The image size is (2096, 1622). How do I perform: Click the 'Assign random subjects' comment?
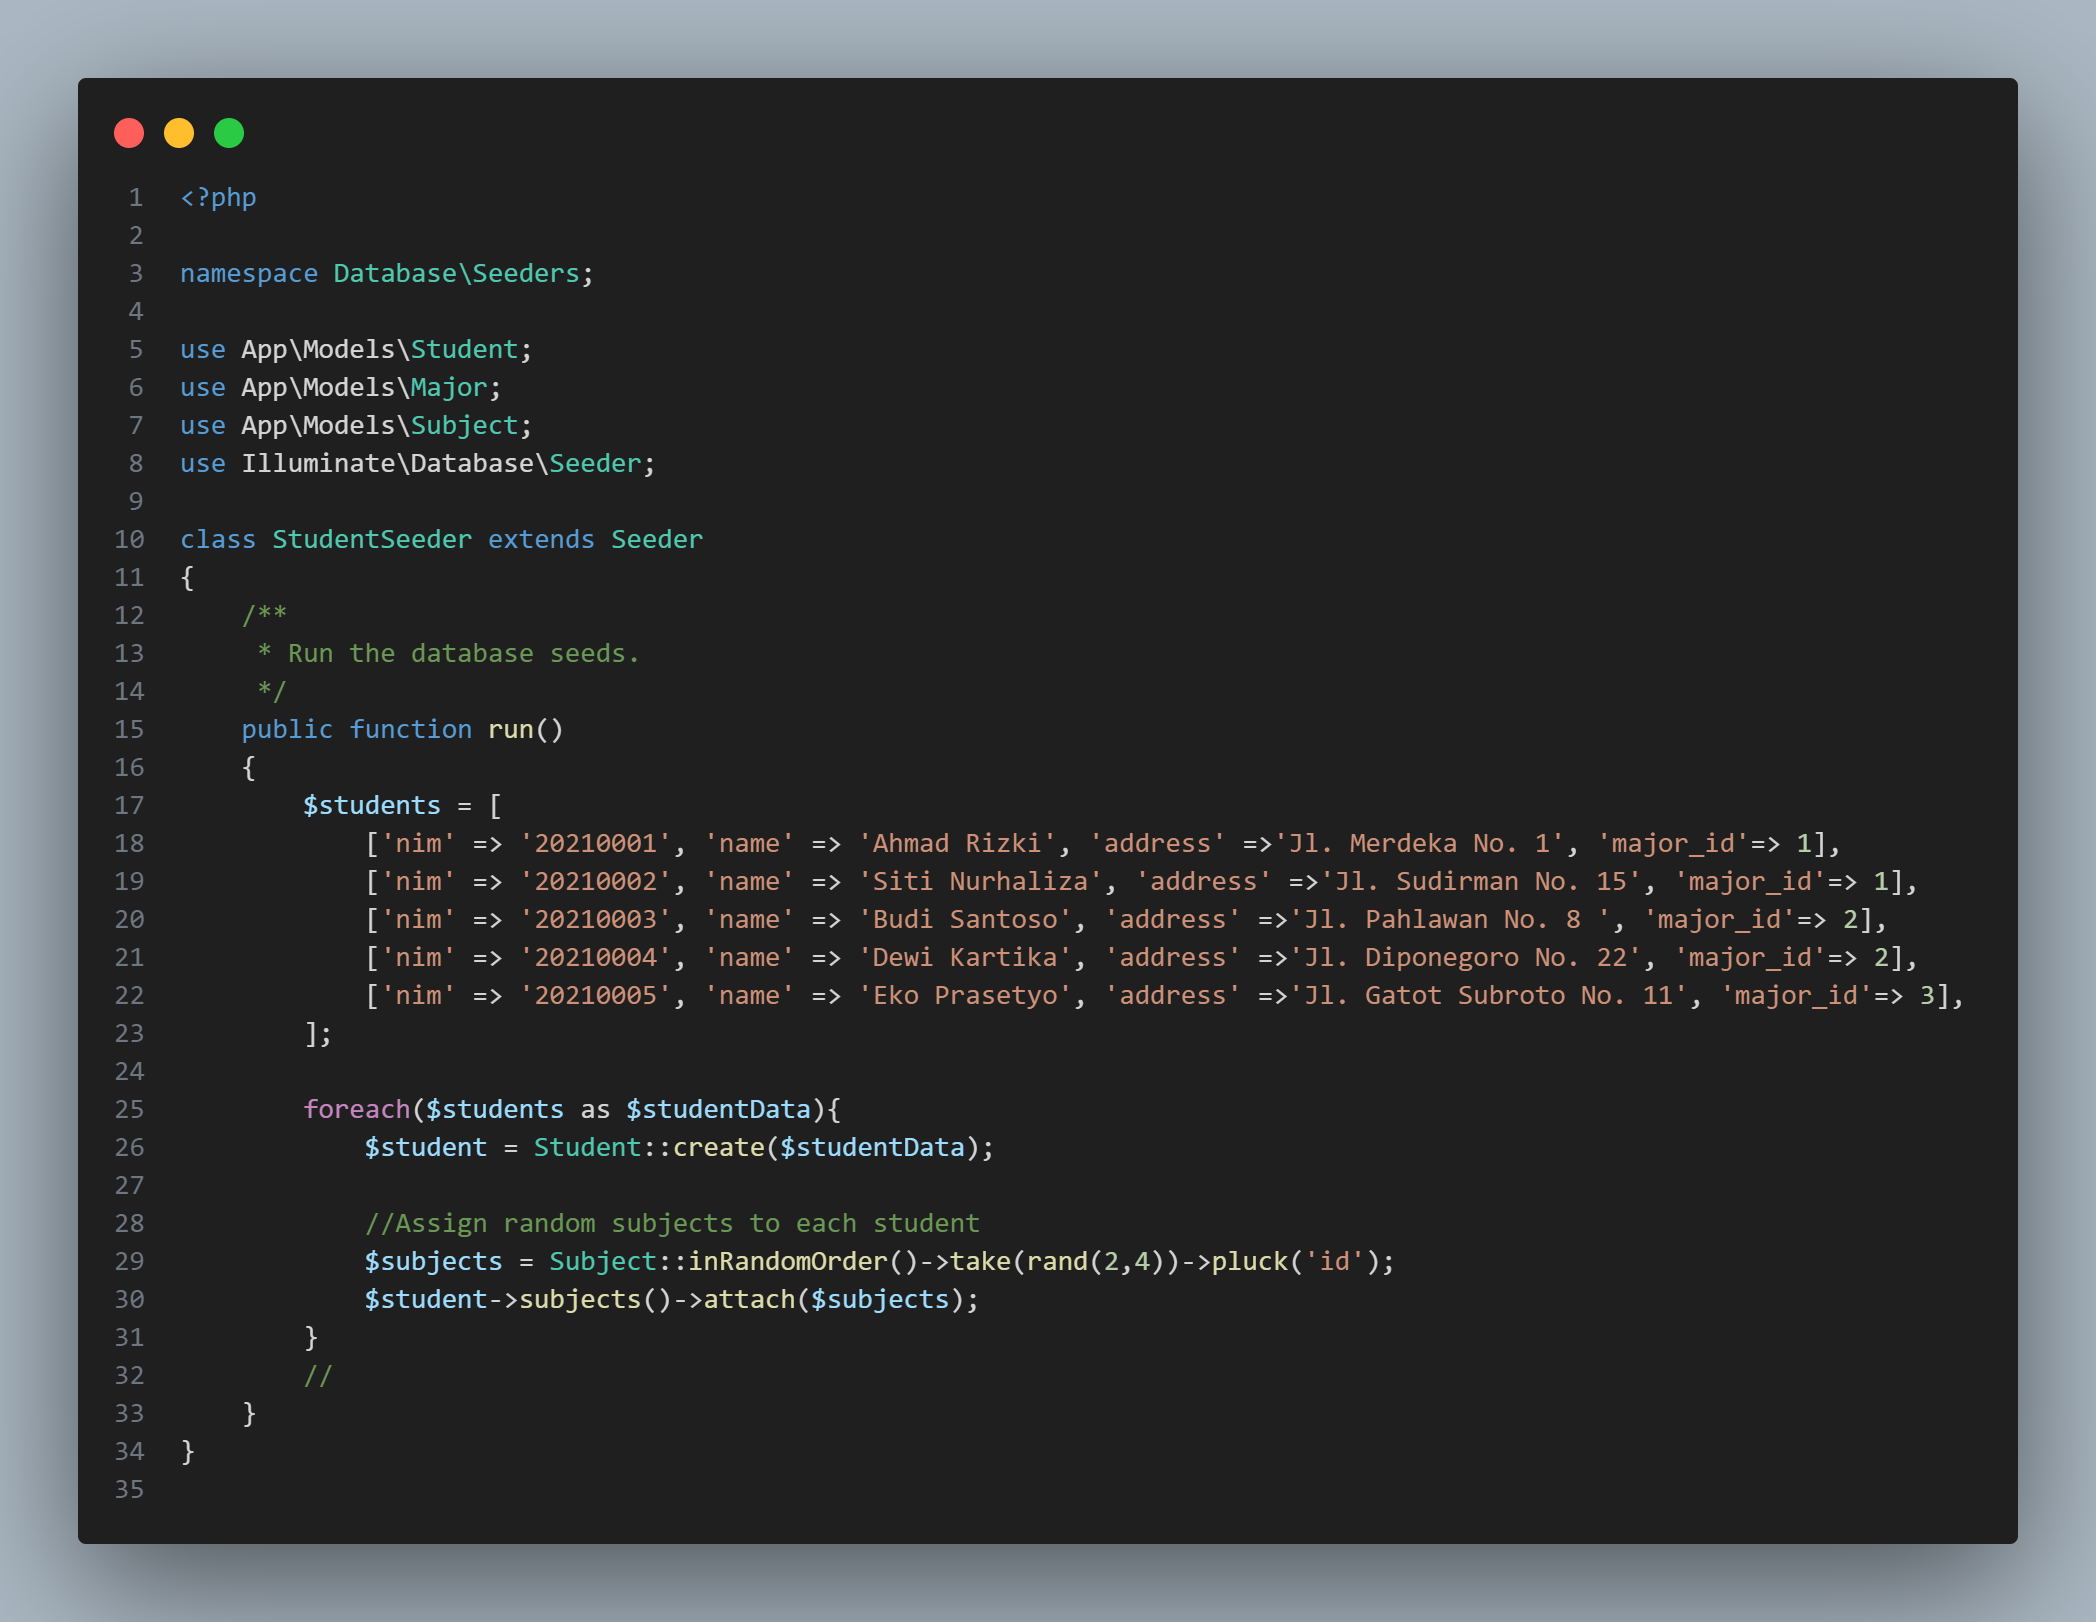coord(672,1224)
